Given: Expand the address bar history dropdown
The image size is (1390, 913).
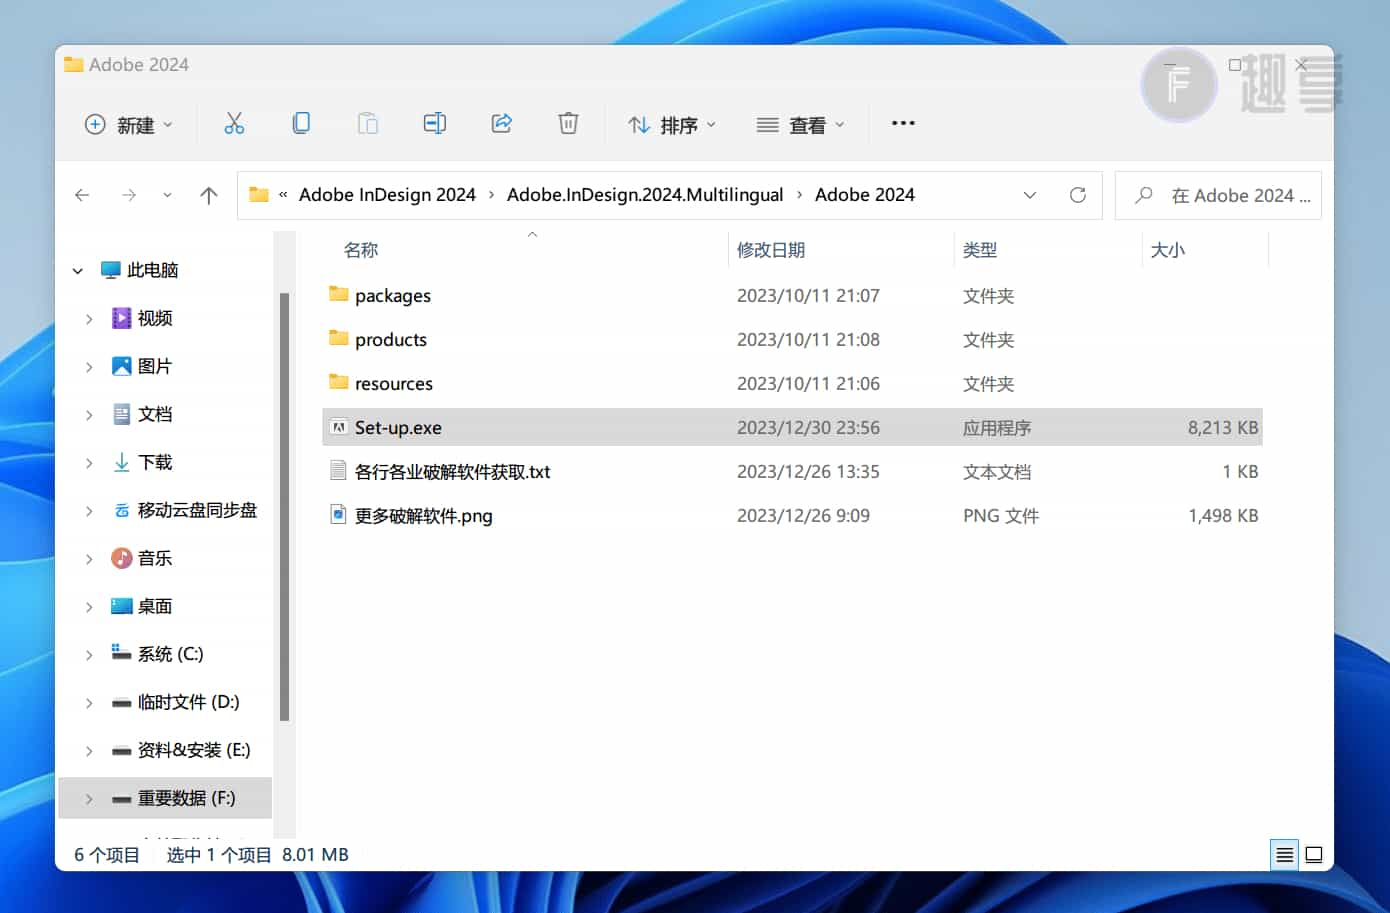Looking at the screenshot, I should tap(1030, 195).
